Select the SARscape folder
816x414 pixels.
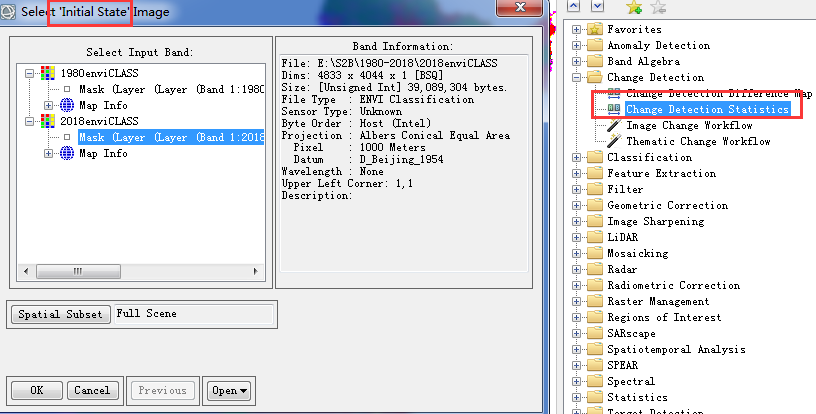point(631,333)
